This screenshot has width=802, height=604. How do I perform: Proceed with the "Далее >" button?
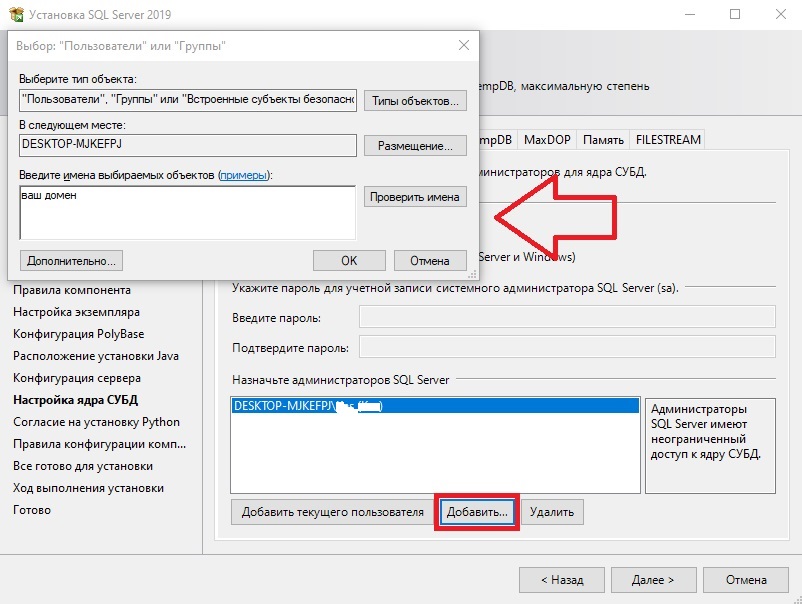(x=653, y=580)
